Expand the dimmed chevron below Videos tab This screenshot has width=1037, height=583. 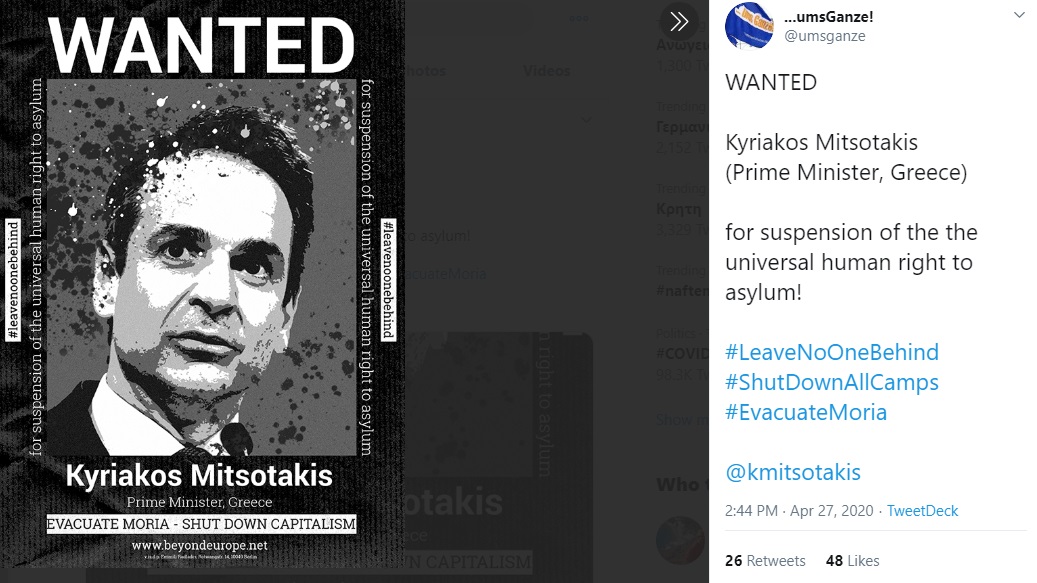coord(586,120)
